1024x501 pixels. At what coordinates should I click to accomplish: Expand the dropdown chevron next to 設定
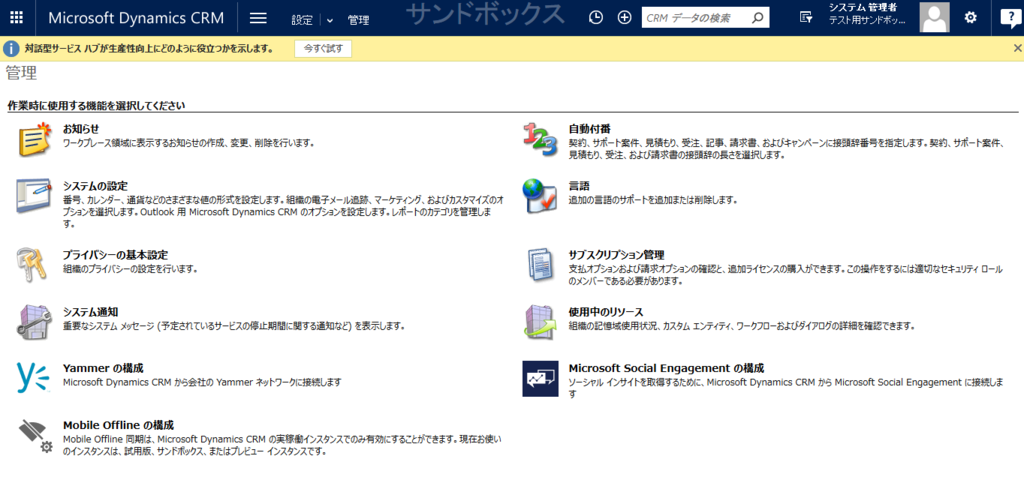(x=329, y=20)
